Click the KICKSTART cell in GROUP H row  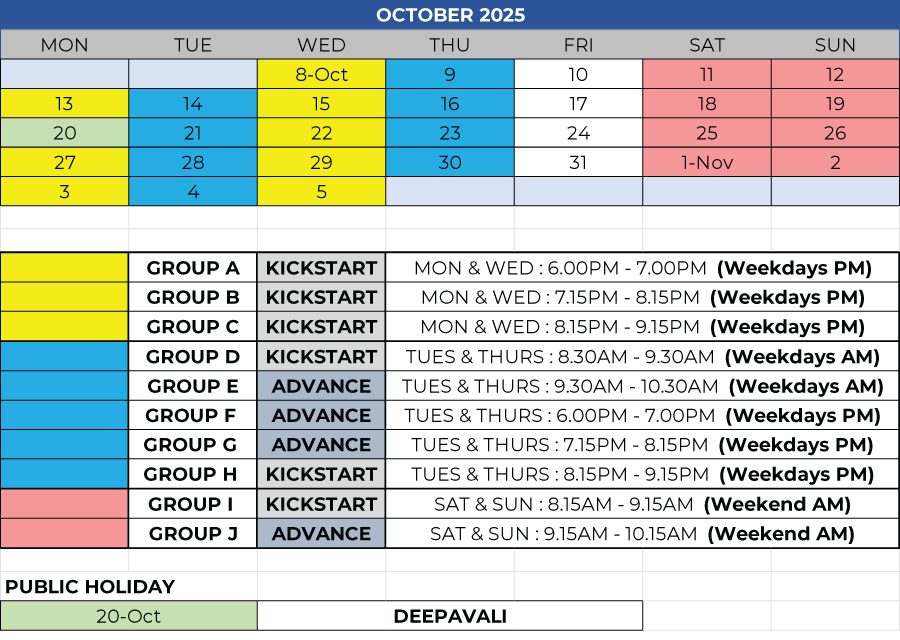coord(321,474)
